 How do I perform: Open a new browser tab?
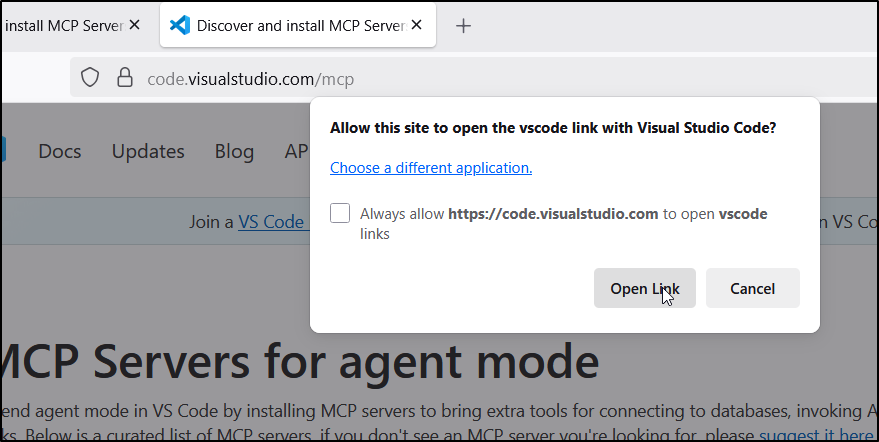tap(463, 26)
